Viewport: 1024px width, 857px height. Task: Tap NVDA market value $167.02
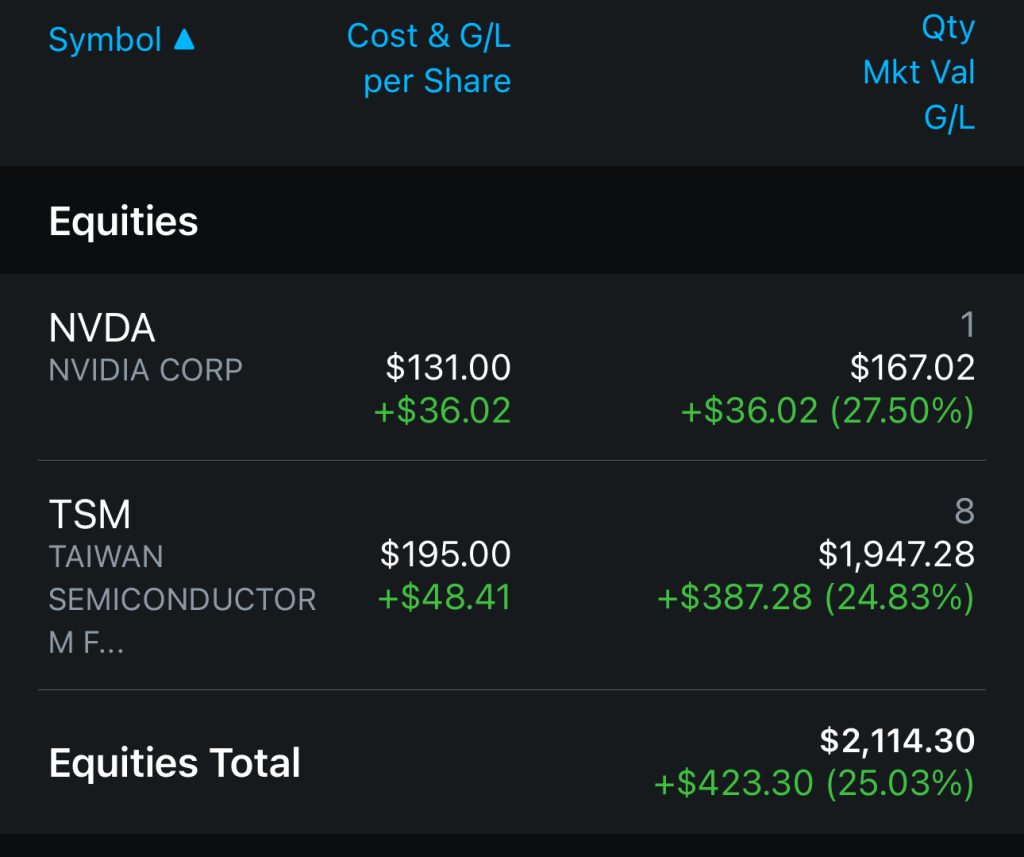(912, 368)
